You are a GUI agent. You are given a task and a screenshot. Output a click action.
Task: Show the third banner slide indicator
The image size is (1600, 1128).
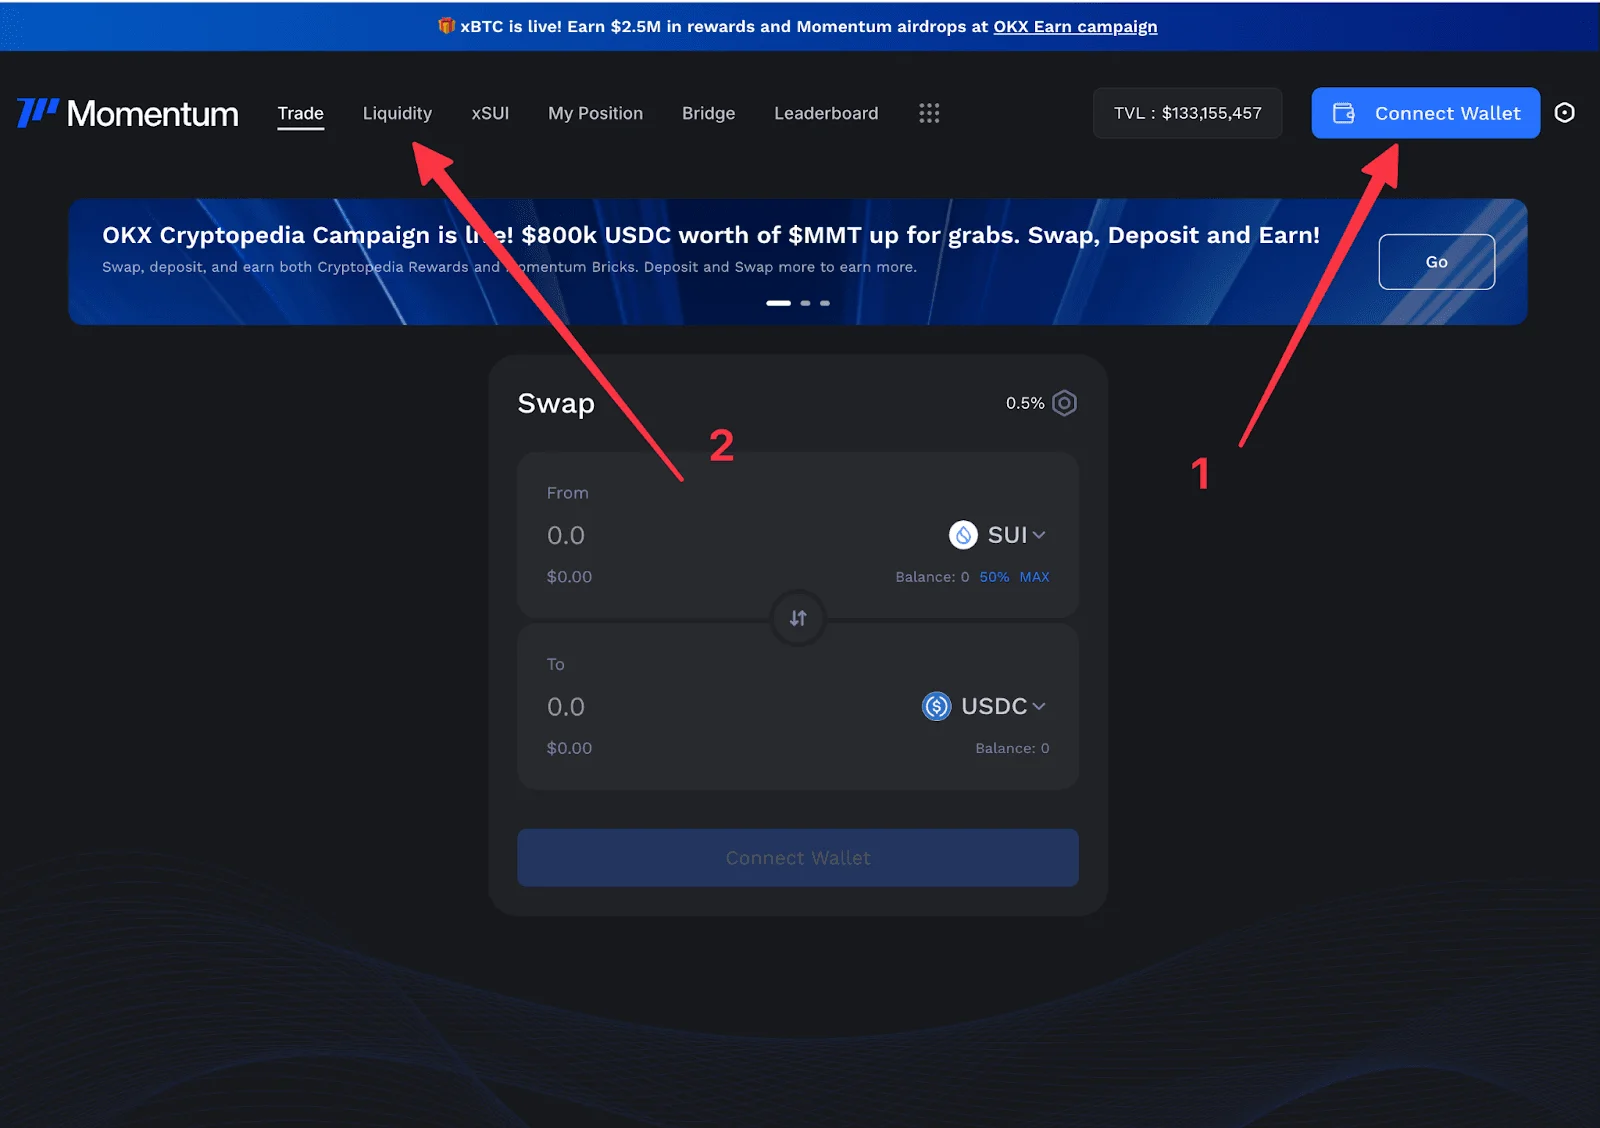(x=825, y=303)
